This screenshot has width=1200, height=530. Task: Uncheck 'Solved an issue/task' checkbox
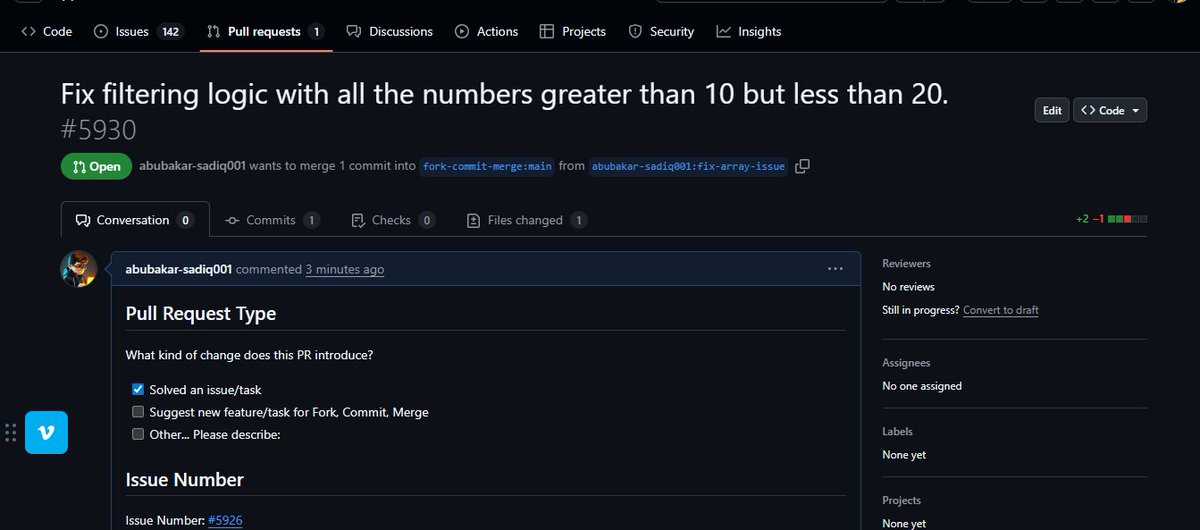coord(138,389)
